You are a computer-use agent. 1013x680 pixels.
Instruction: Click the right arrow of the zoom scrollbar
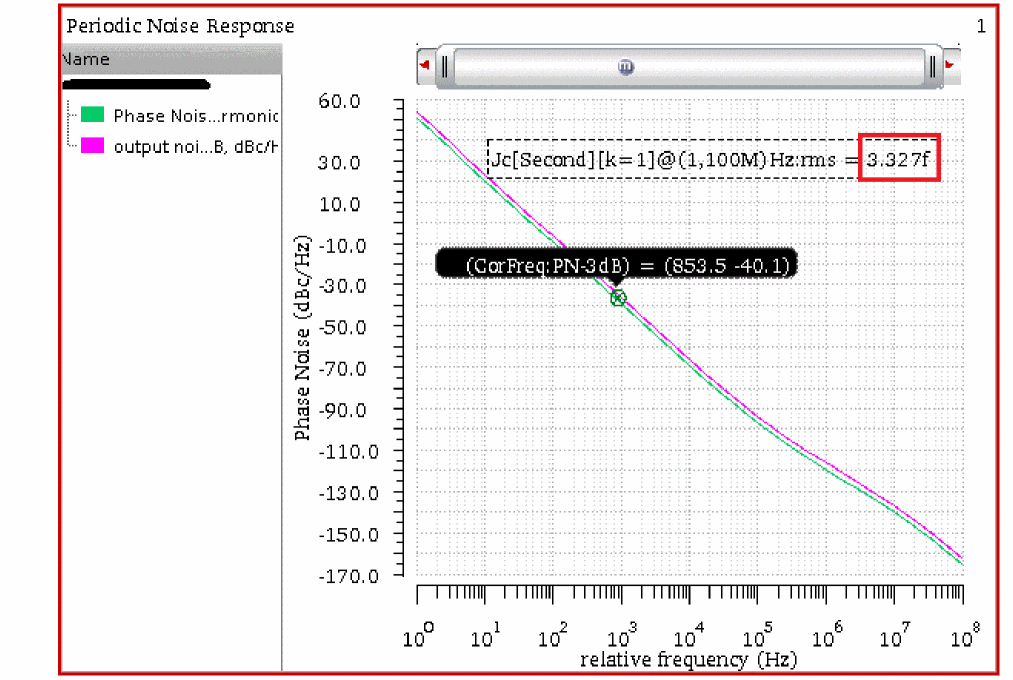tap(951, 66)
